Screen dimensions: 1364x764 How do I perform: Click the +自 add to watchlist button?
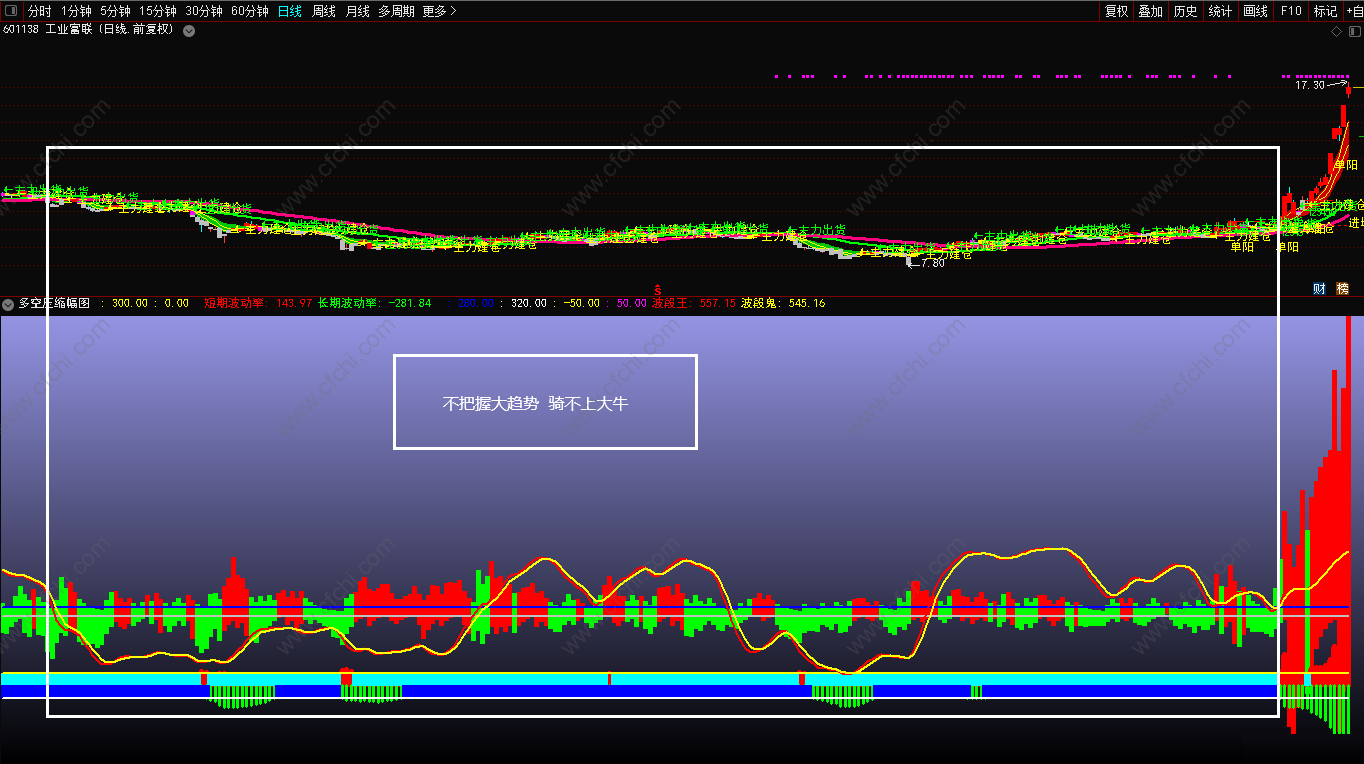tap(1354, 11)
